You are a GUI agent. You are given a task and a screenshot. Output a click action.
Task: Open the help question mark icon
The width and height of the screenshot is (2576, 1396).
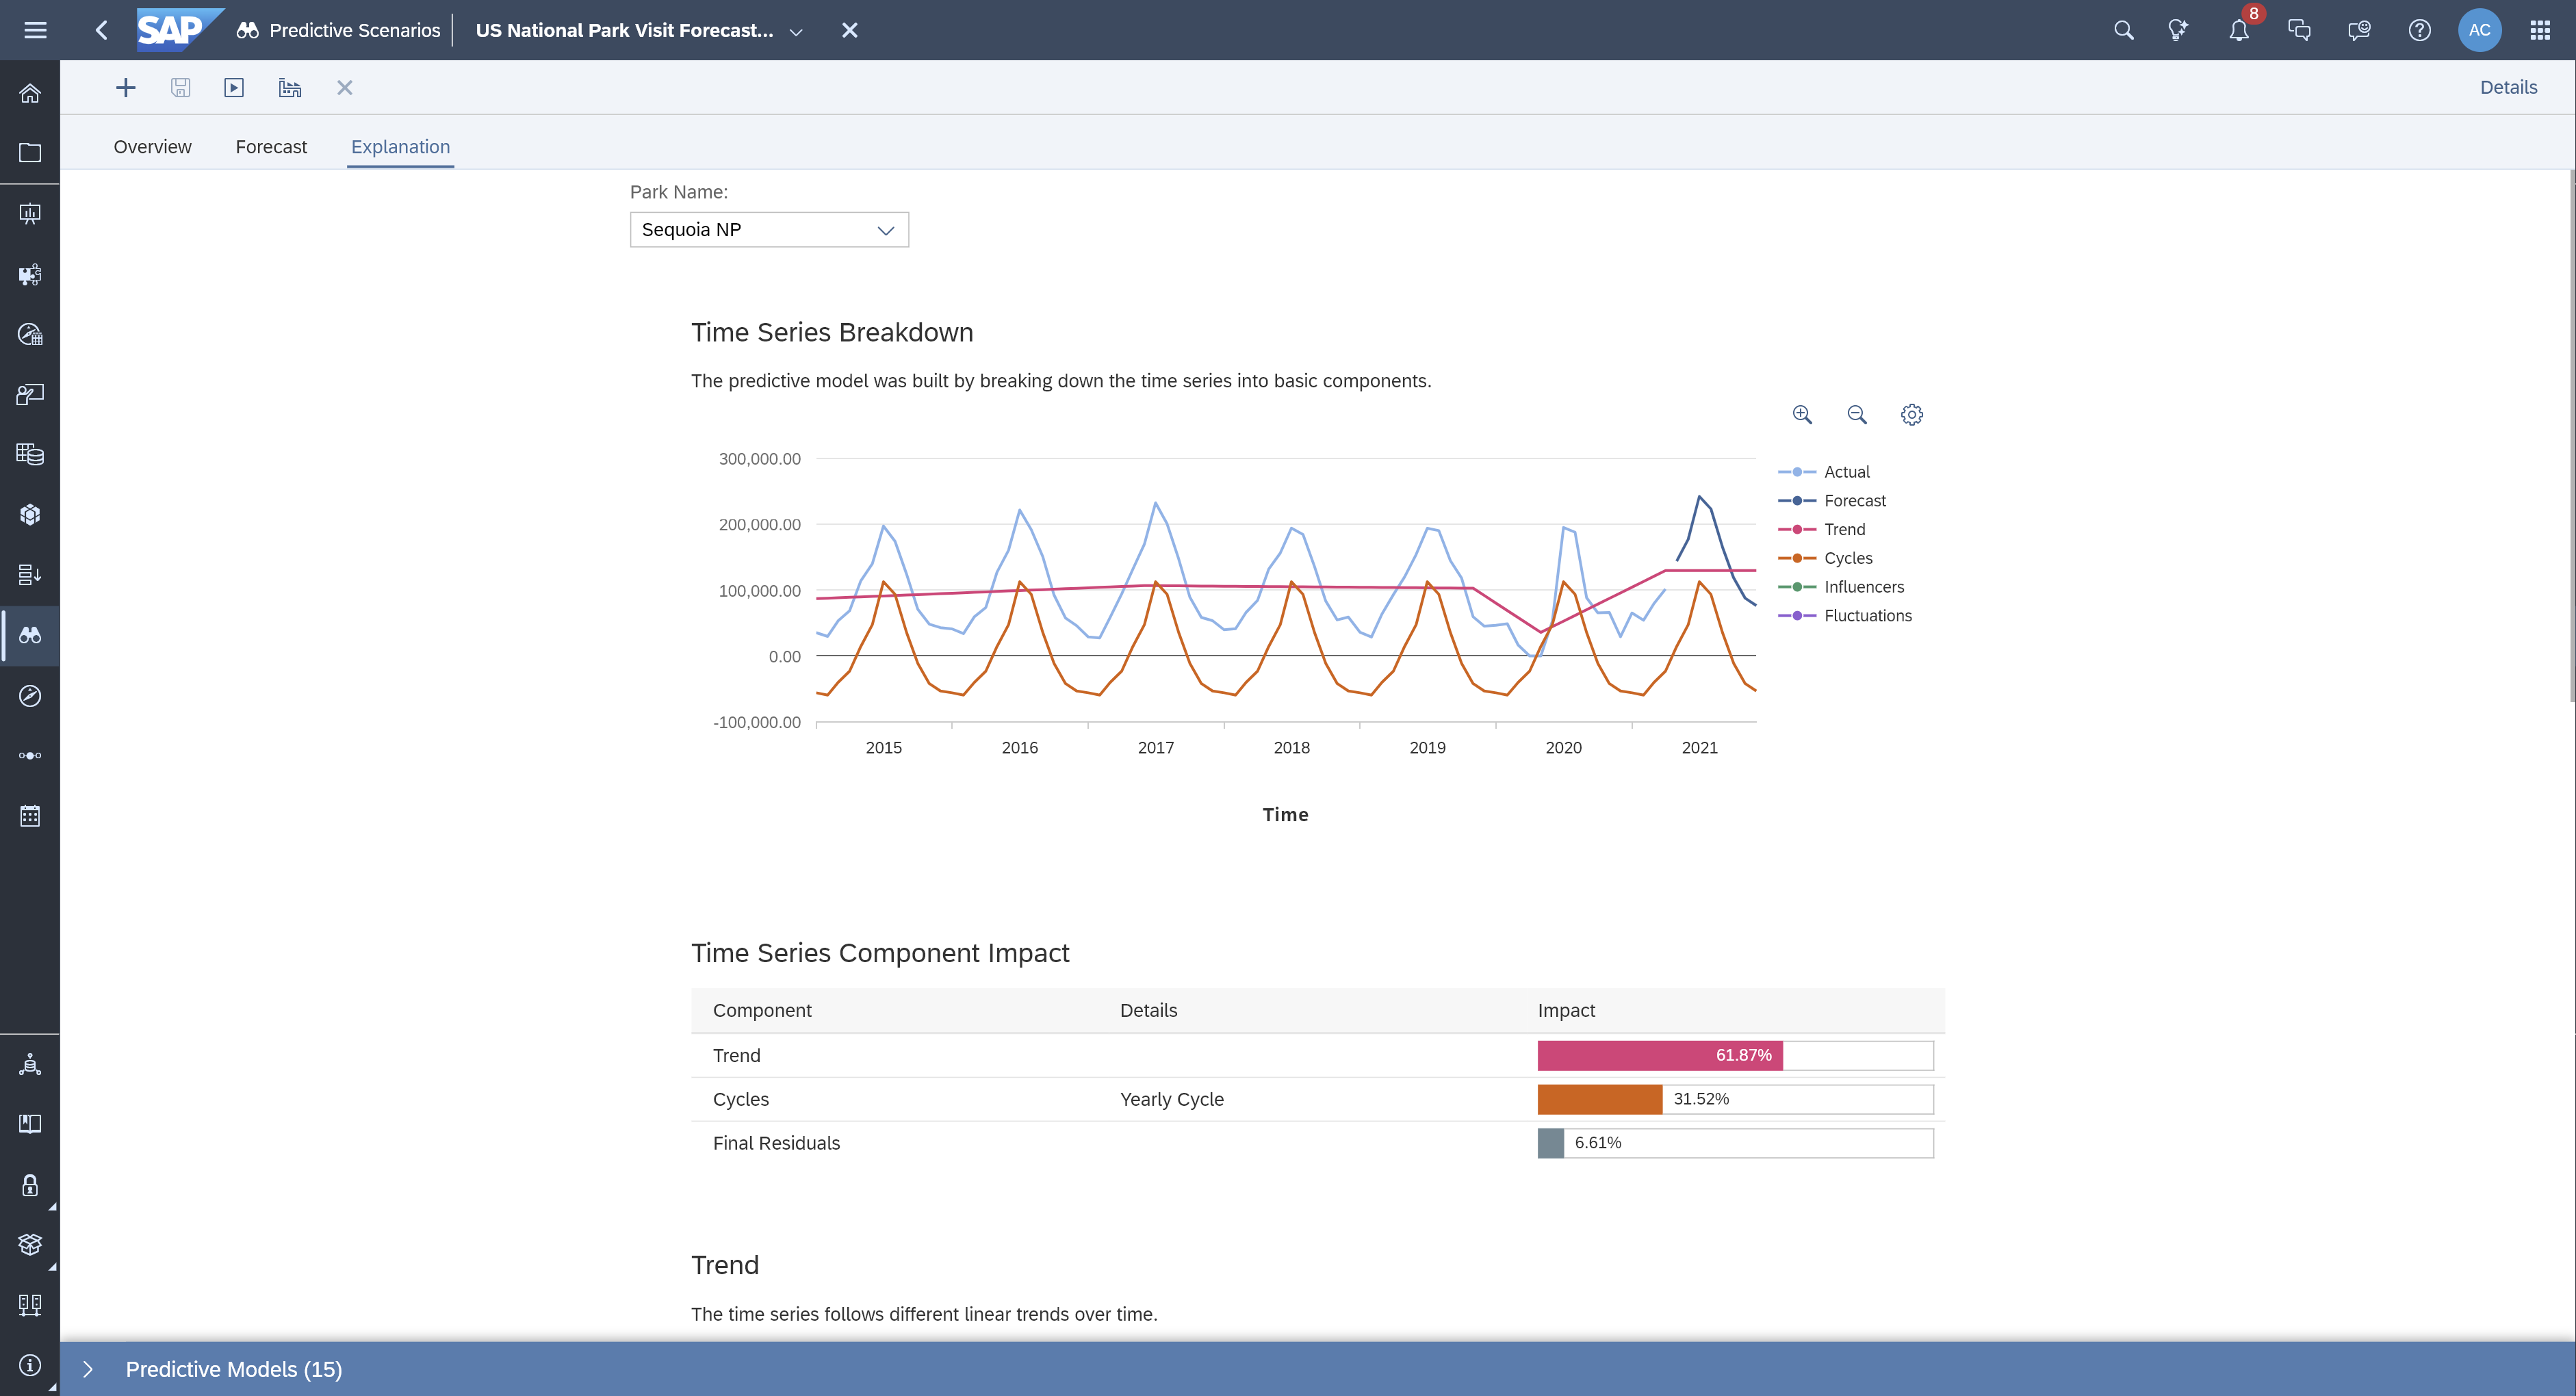[x=2419, y=30]
